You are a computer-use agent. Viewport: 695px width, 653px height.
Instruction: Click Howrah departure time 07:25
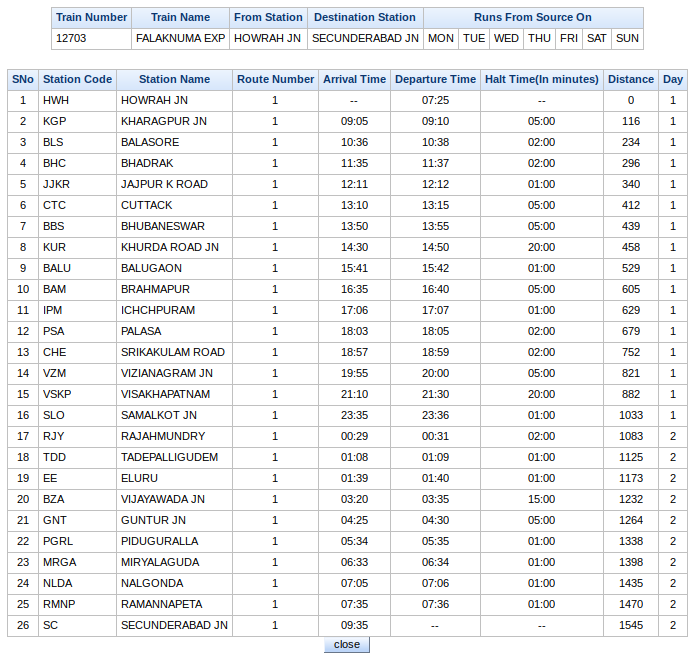pyautogui.click(x=435, y=101)
